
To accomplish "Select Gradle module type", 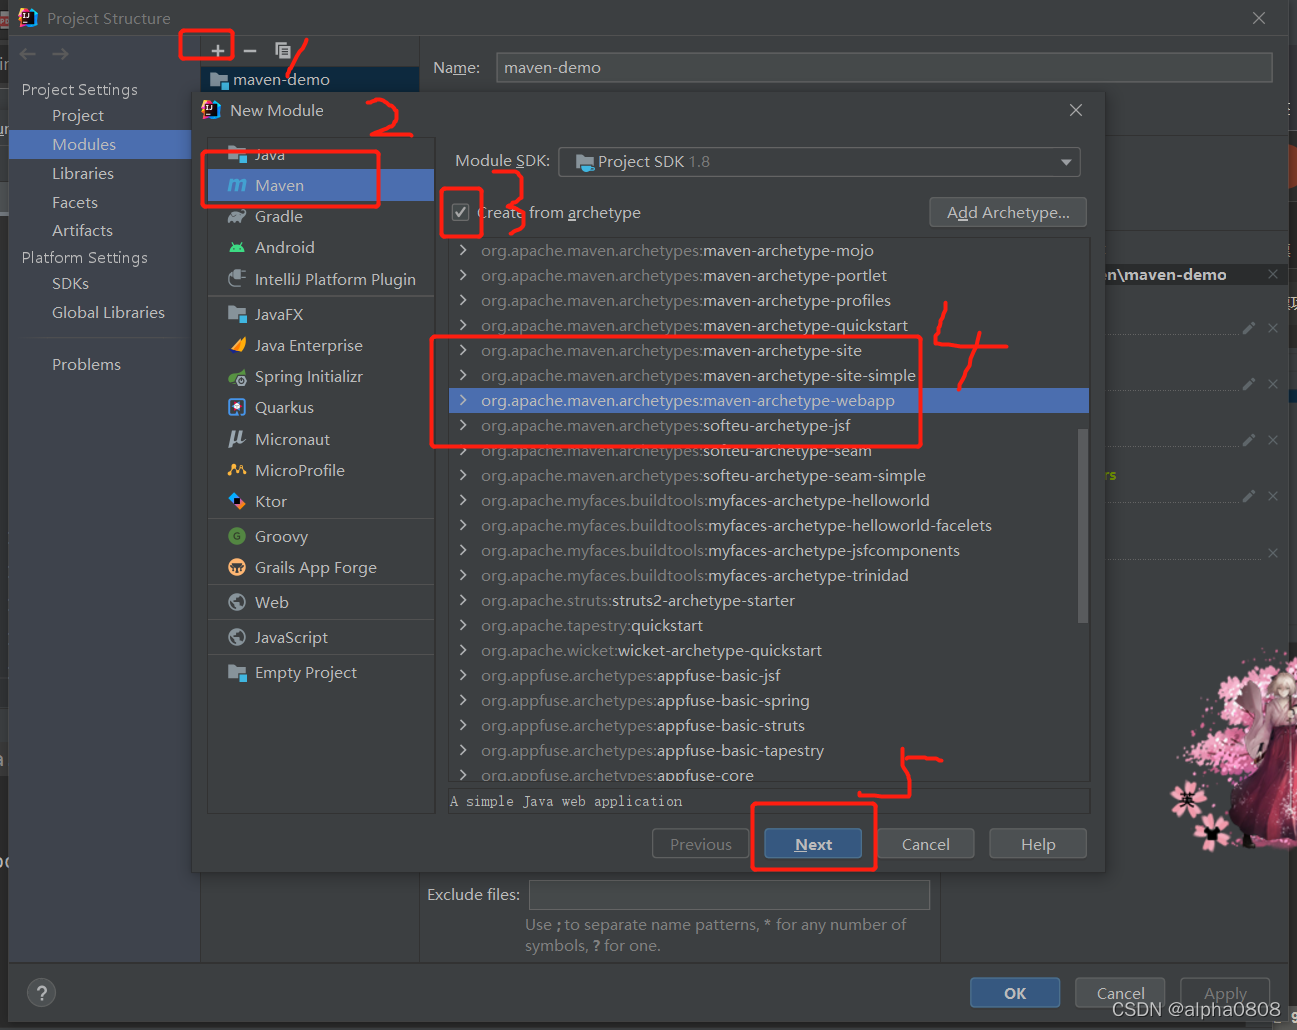I will pyautogui.click(x=321, y=216).
